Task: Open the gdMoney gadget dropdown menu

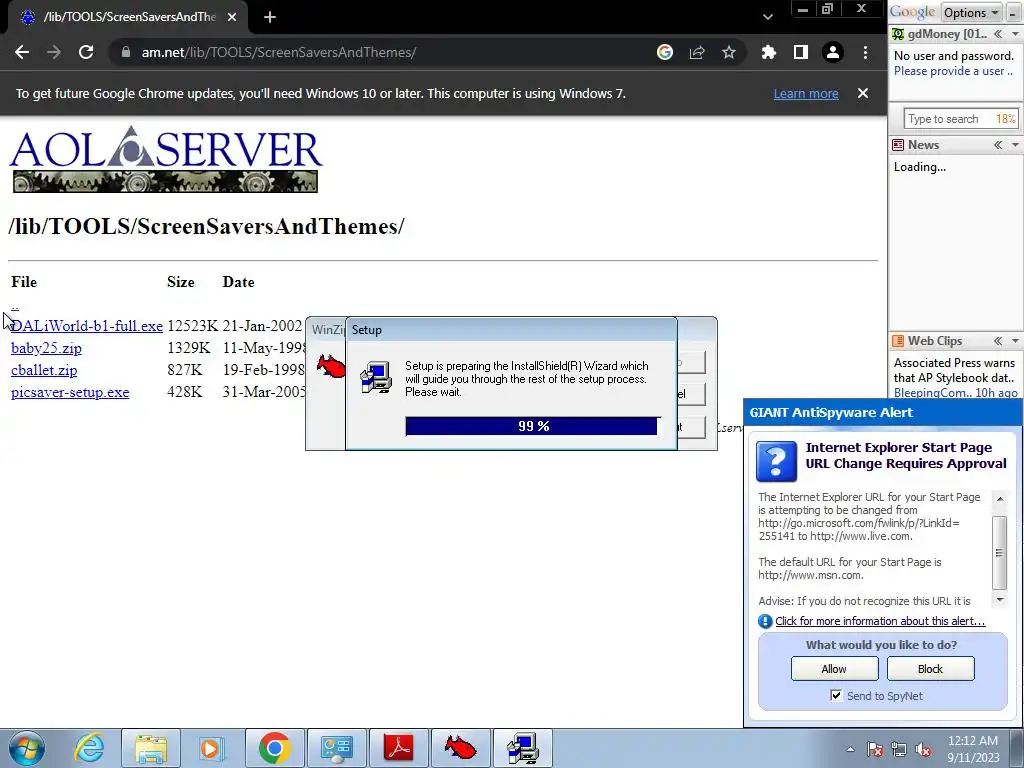Action: click(1015, 34)
